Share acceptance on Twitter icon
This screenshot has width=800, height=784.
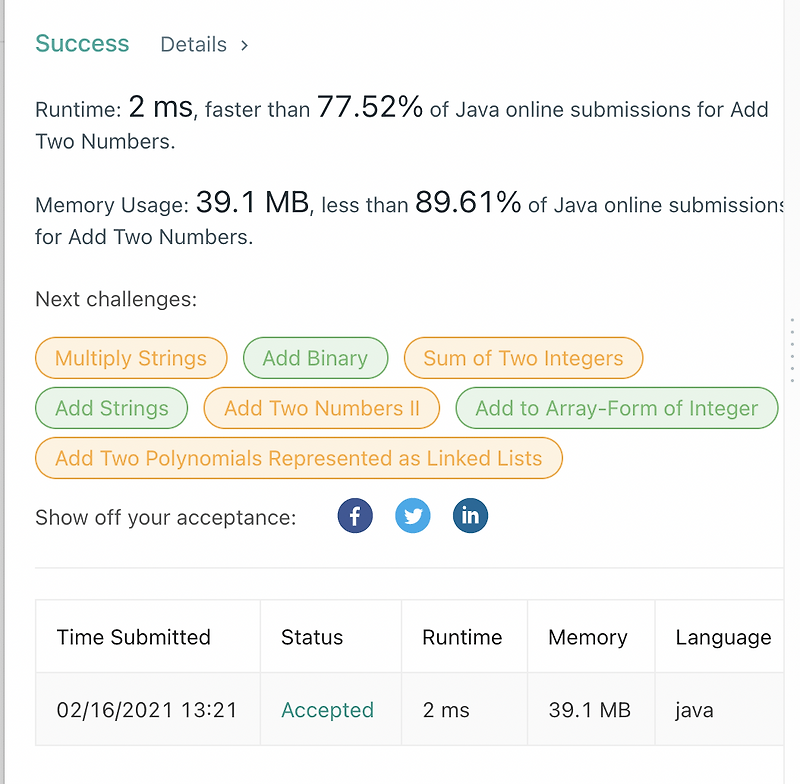413,517
